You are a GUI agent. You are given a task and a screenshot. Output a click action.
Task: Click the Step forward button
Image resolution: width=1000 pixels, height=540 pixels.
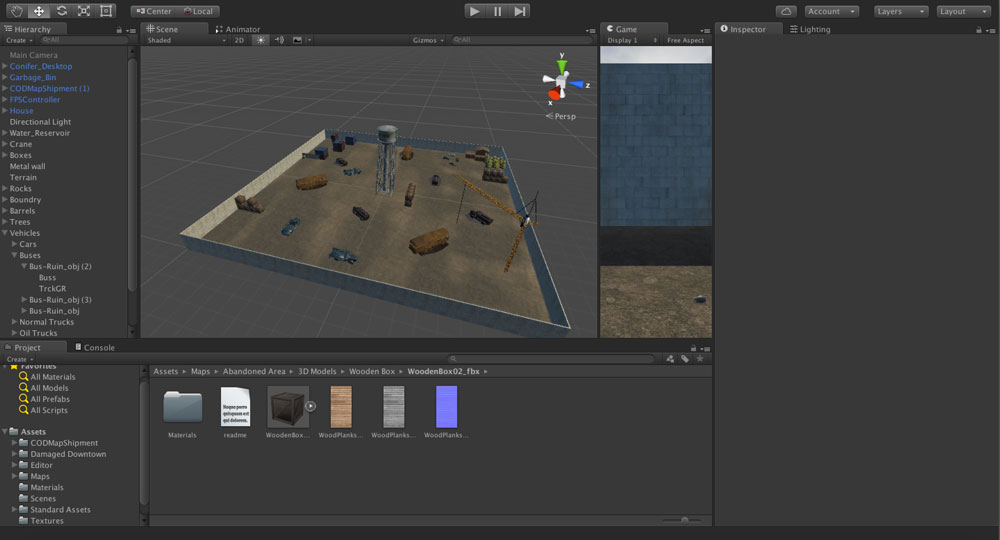tap(520, 11)
